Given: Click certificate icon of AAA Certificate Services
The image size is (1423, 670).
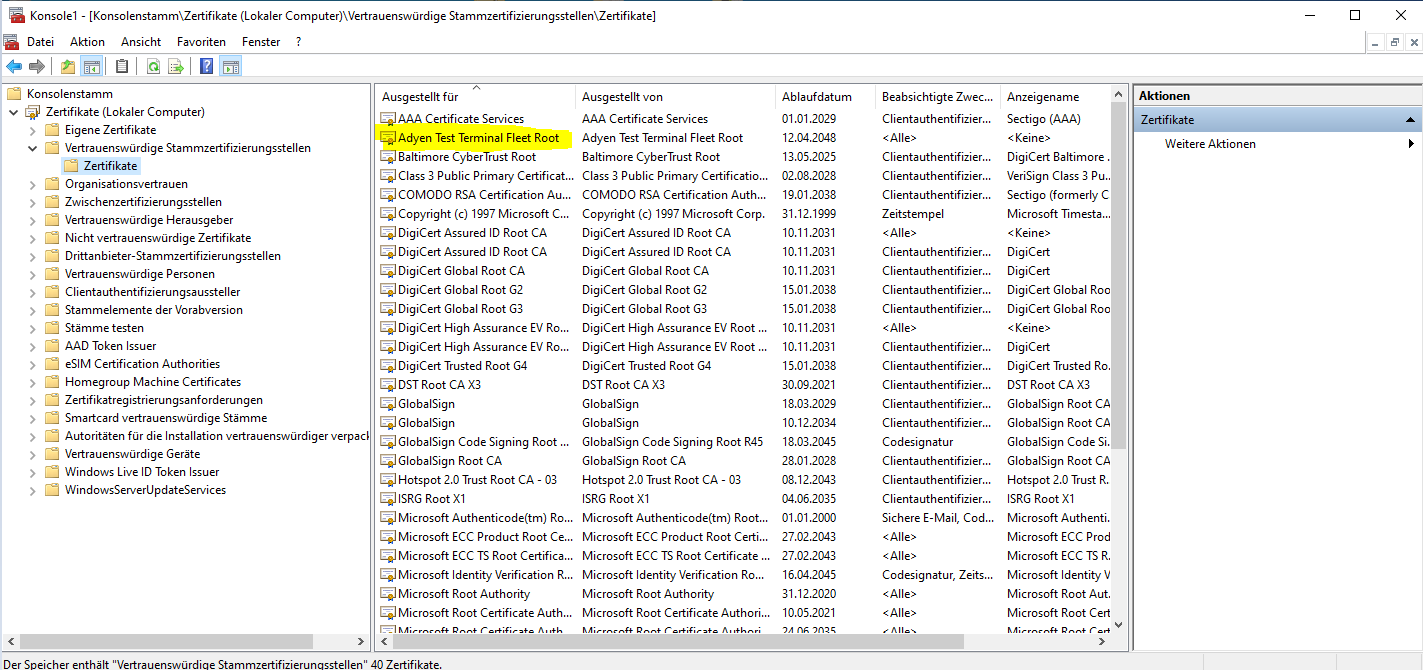Looking at the screenshot, I should 388,119.
